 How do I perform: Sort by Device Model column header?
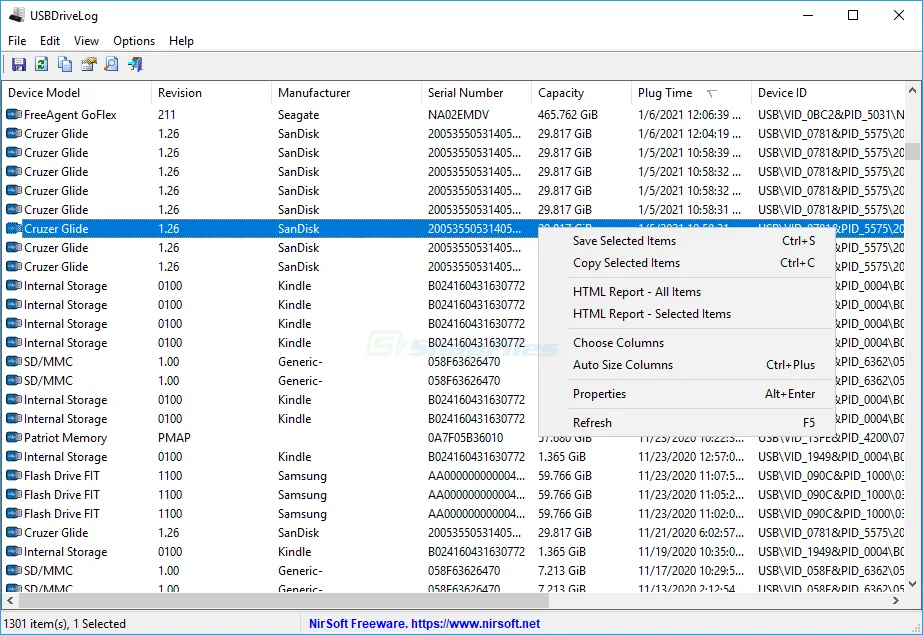[x=77, y=93]
